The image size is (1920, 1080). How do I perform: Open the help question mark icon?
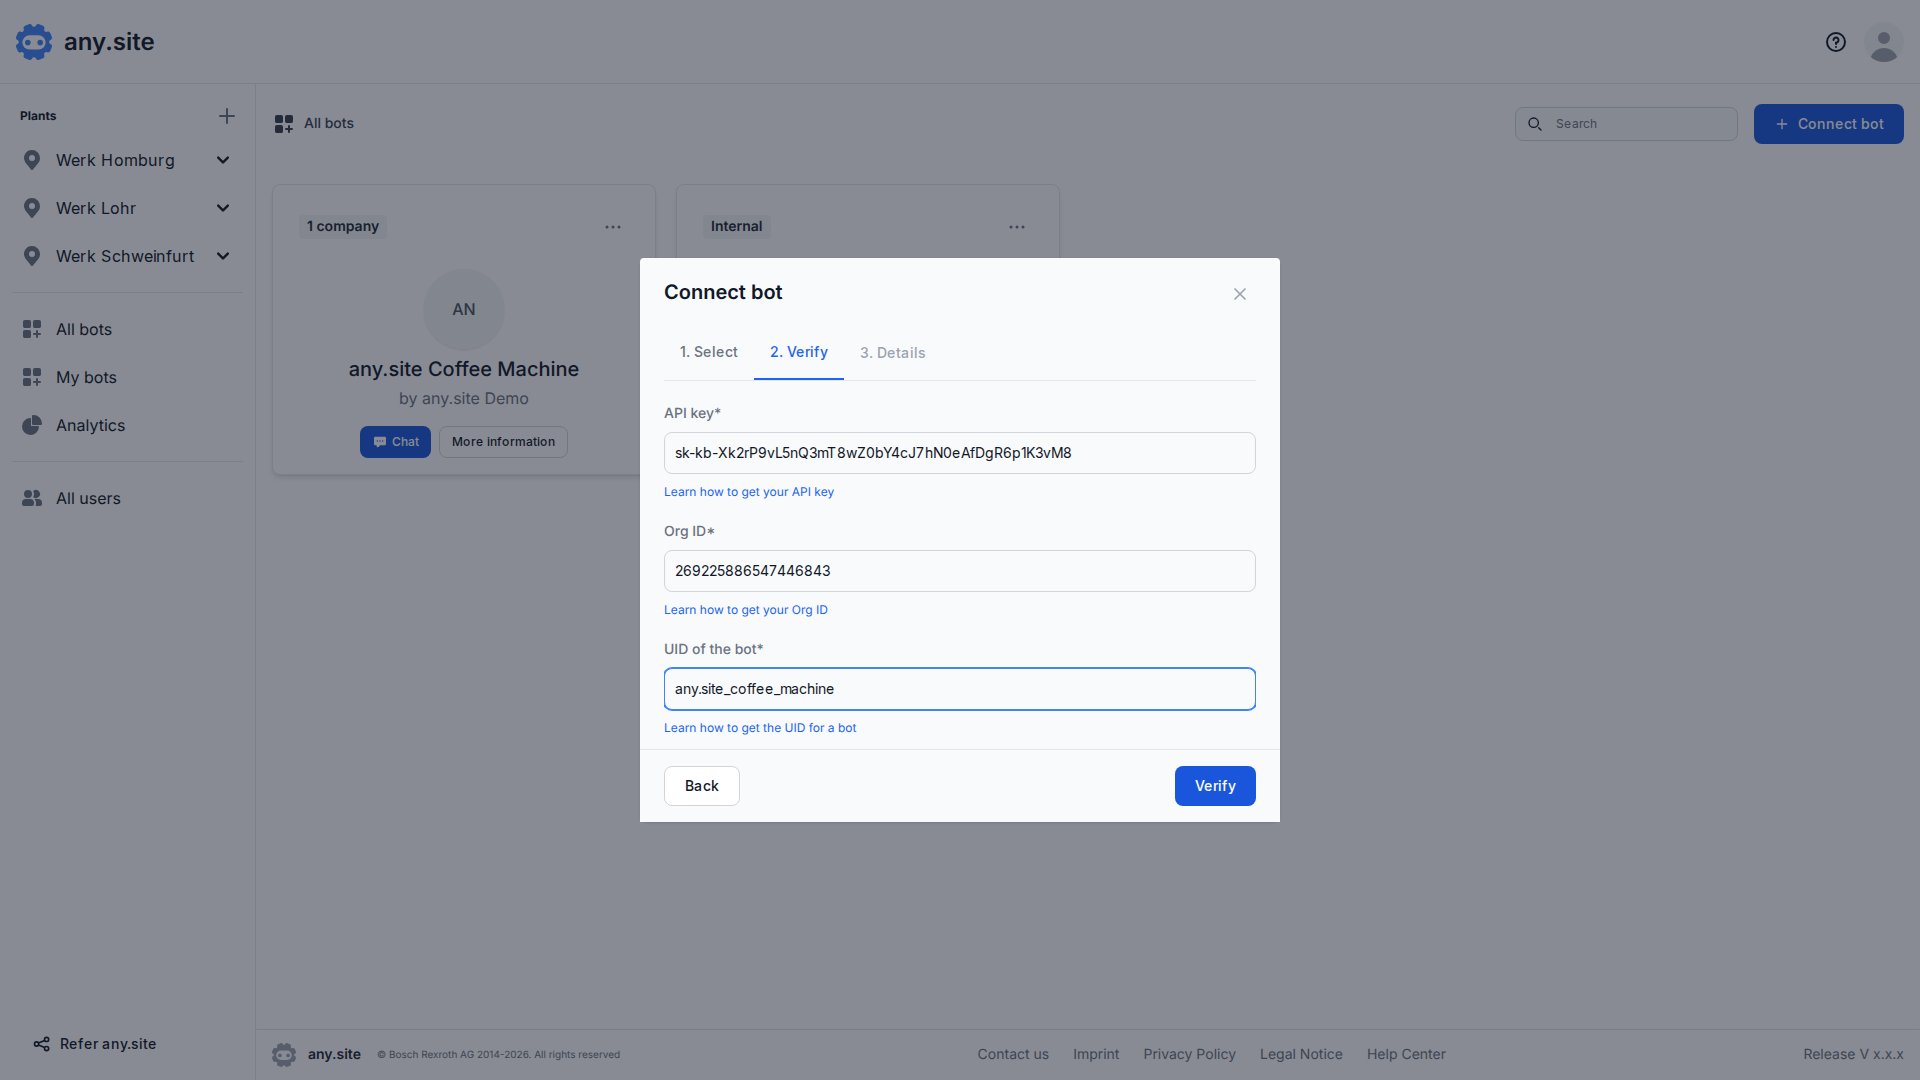[x=1836, y=42]
